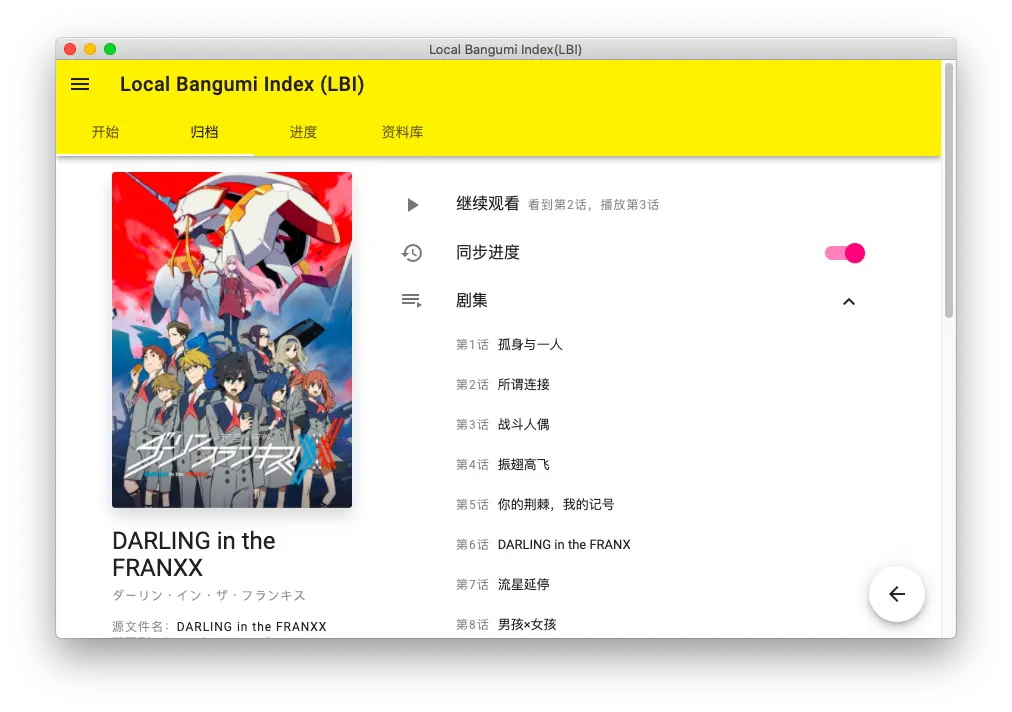
Task: Collapse the 剧集 episode list chevron
Action: [849, 301]
